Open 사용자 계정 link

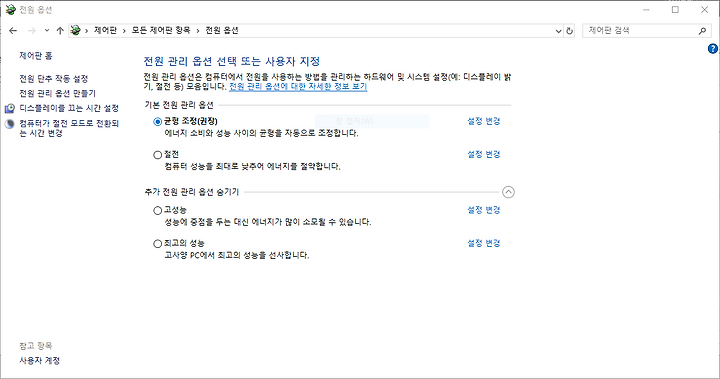(x=39, y=361)
